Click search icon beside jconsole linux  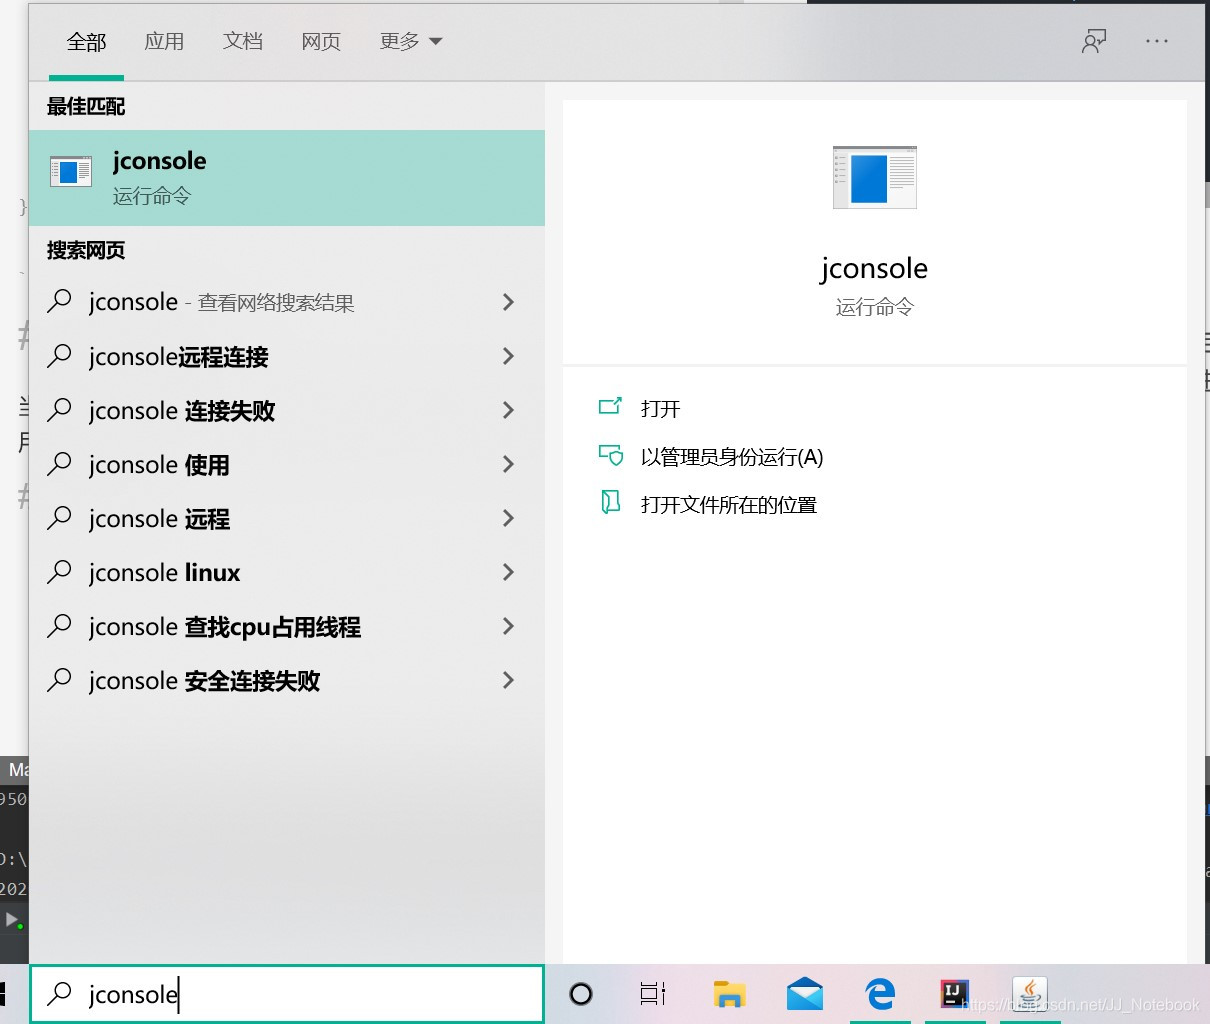[x=60, y=571]
